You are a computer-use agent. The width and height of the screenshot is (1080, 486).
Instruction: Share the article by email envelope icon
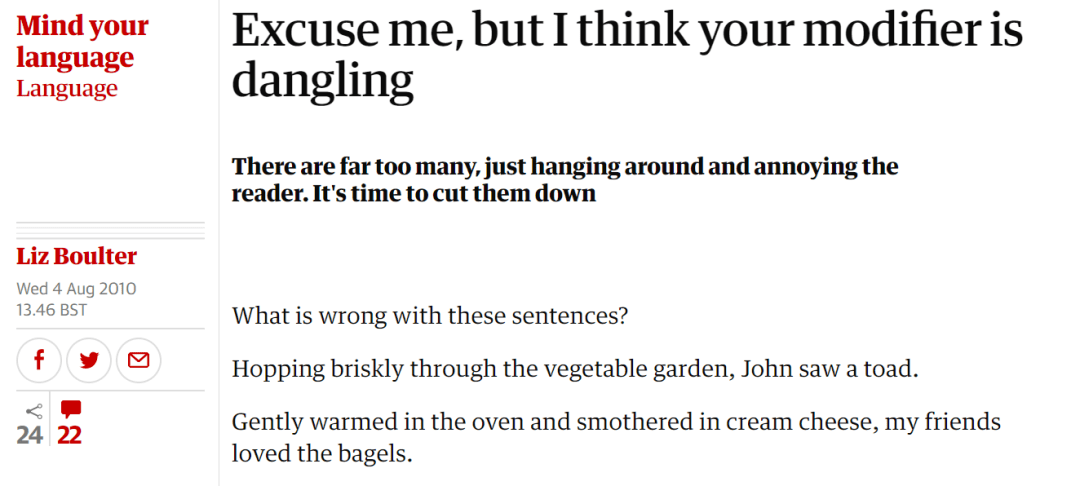point(138,360)
